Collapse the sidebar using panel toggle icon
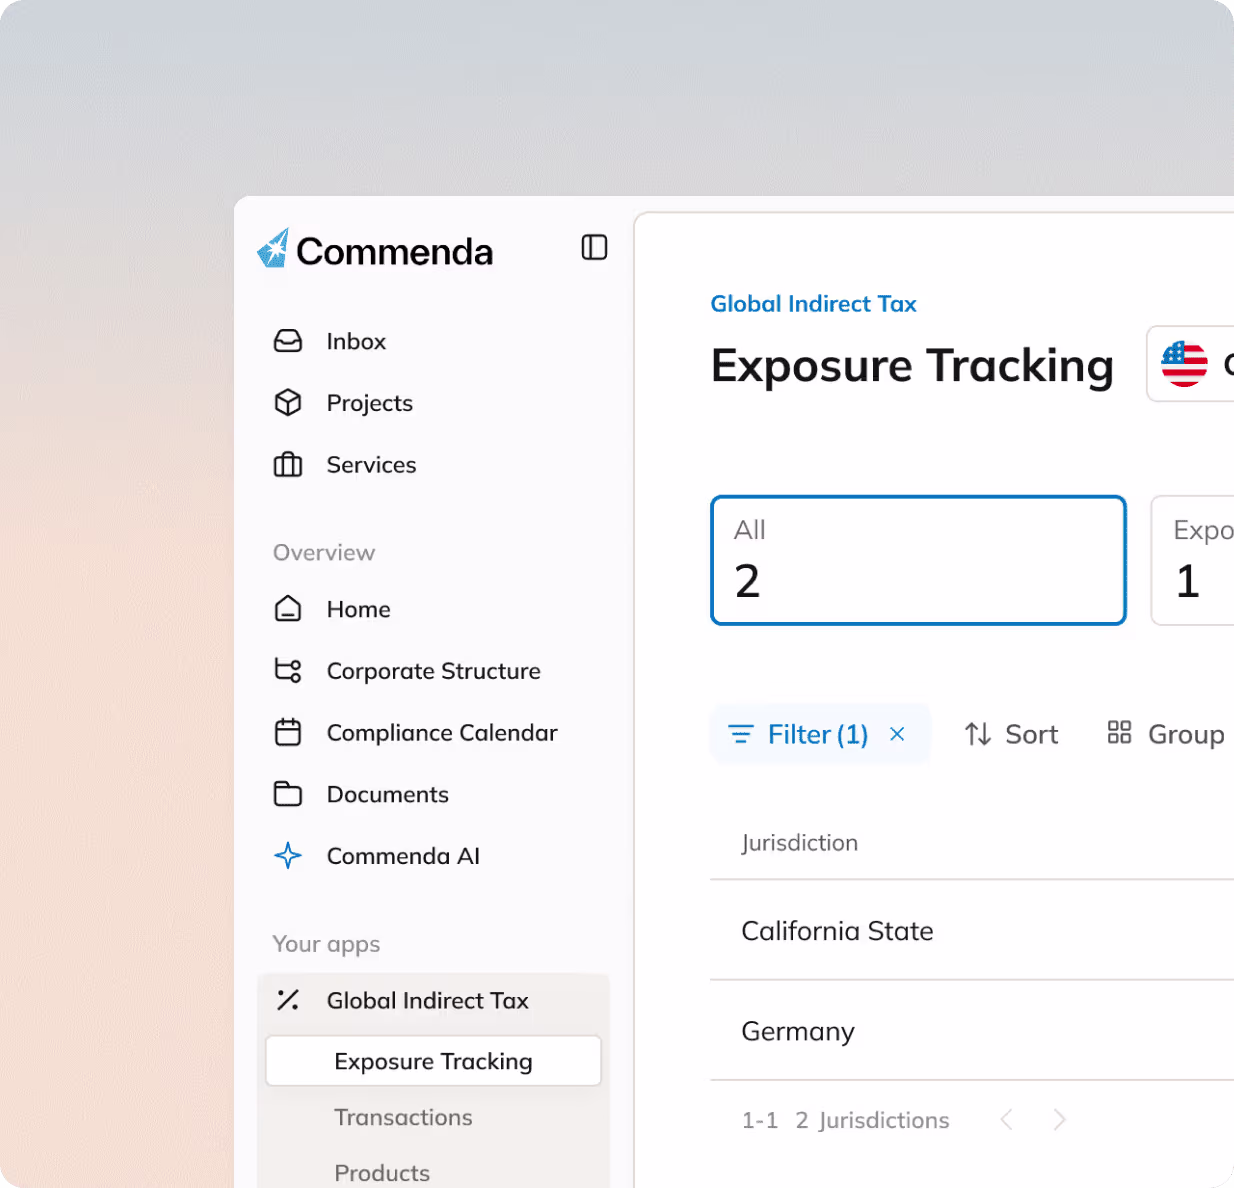This screenshot has width=1234, height=1188. (594, 247)
